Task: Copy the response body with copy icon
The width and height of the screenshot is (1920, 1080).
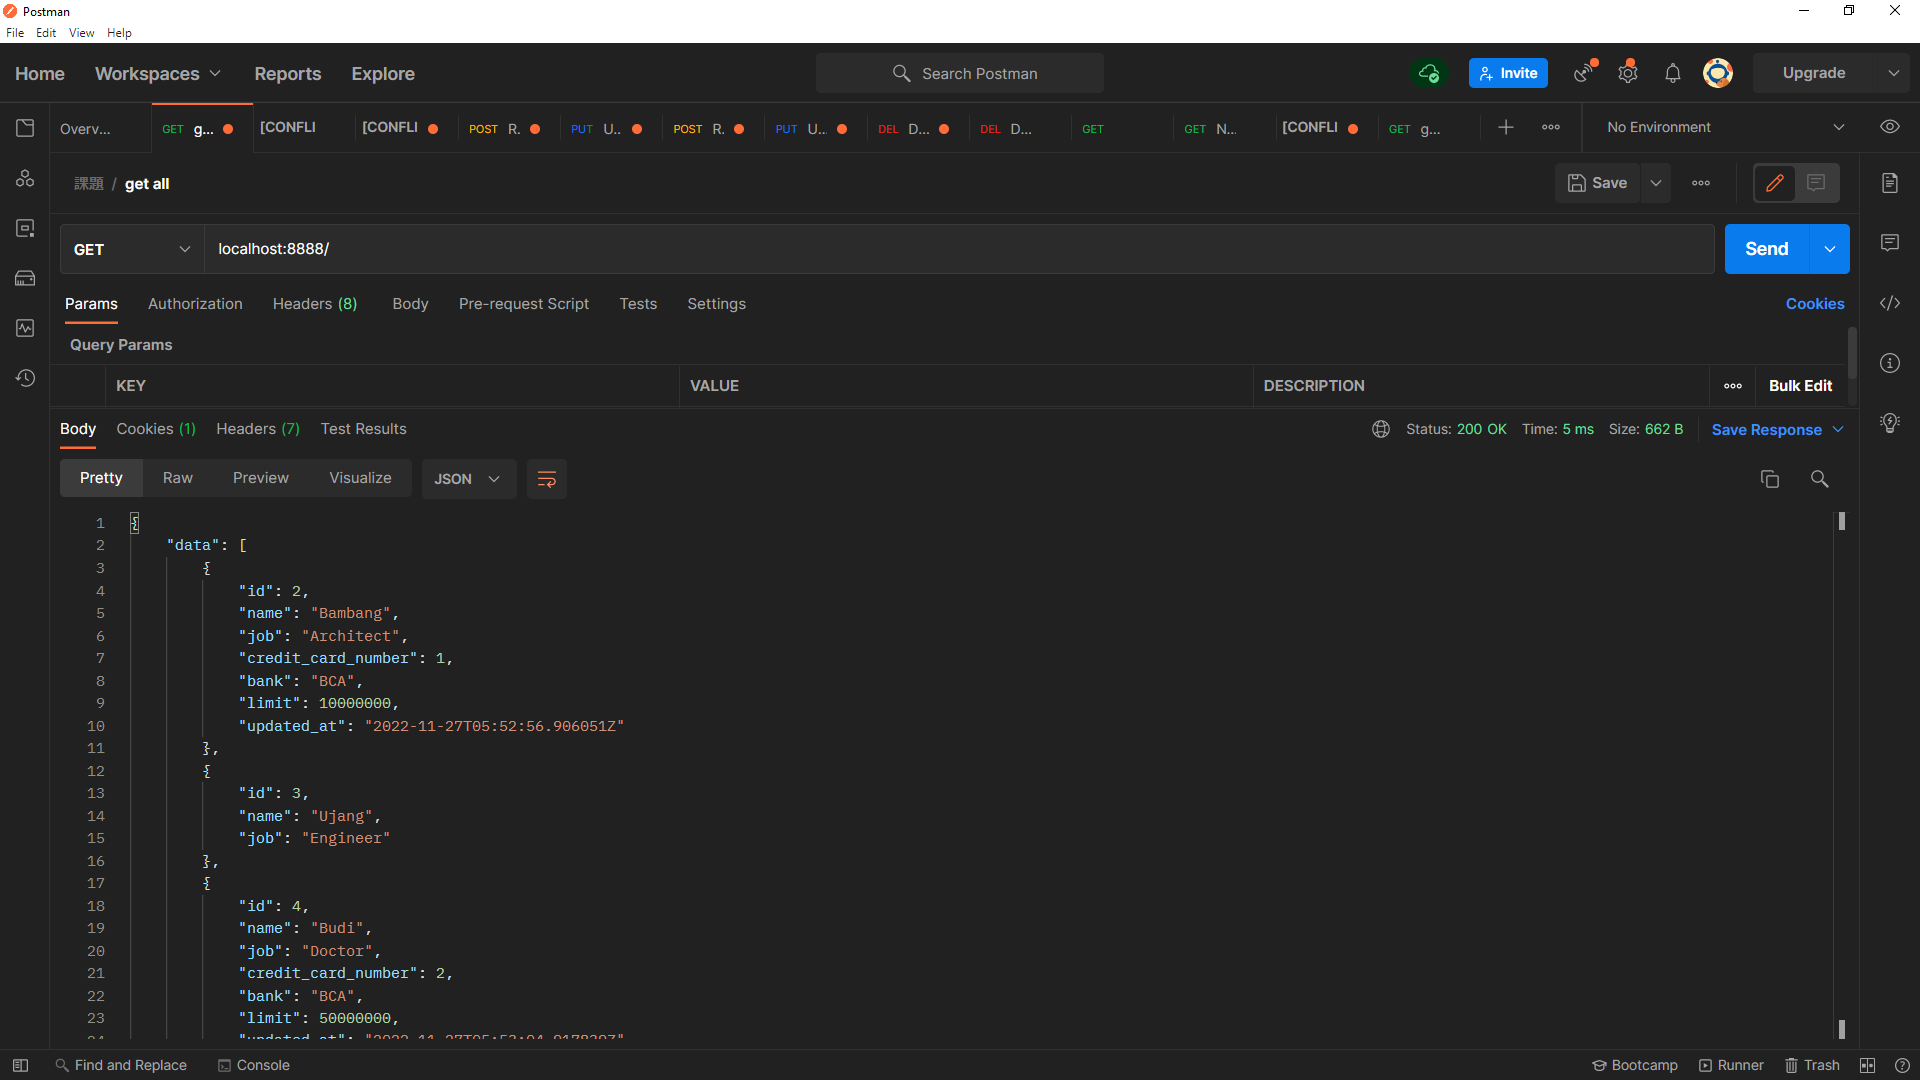Action: pos(1770,479)
